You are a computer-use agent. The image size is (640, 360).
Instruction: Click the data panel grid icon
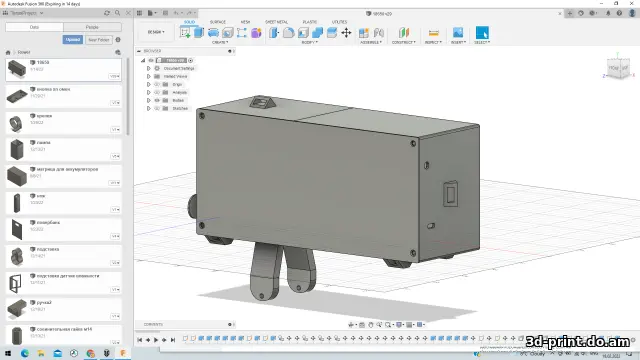pyautogui.click(x=139, y=13)
